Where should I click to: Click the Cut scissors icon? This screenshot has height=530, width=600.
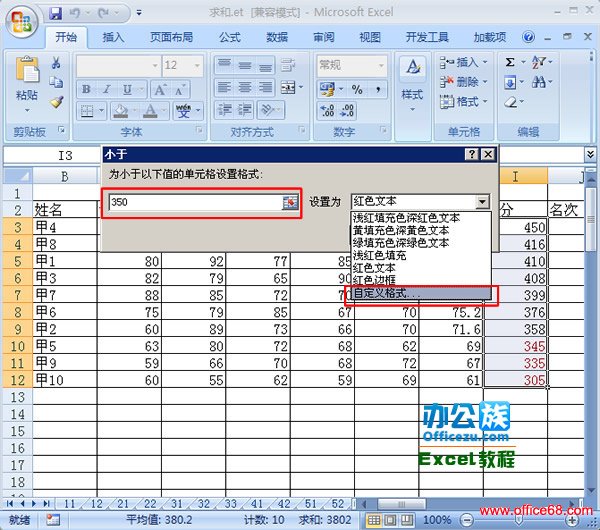point(57,64)
